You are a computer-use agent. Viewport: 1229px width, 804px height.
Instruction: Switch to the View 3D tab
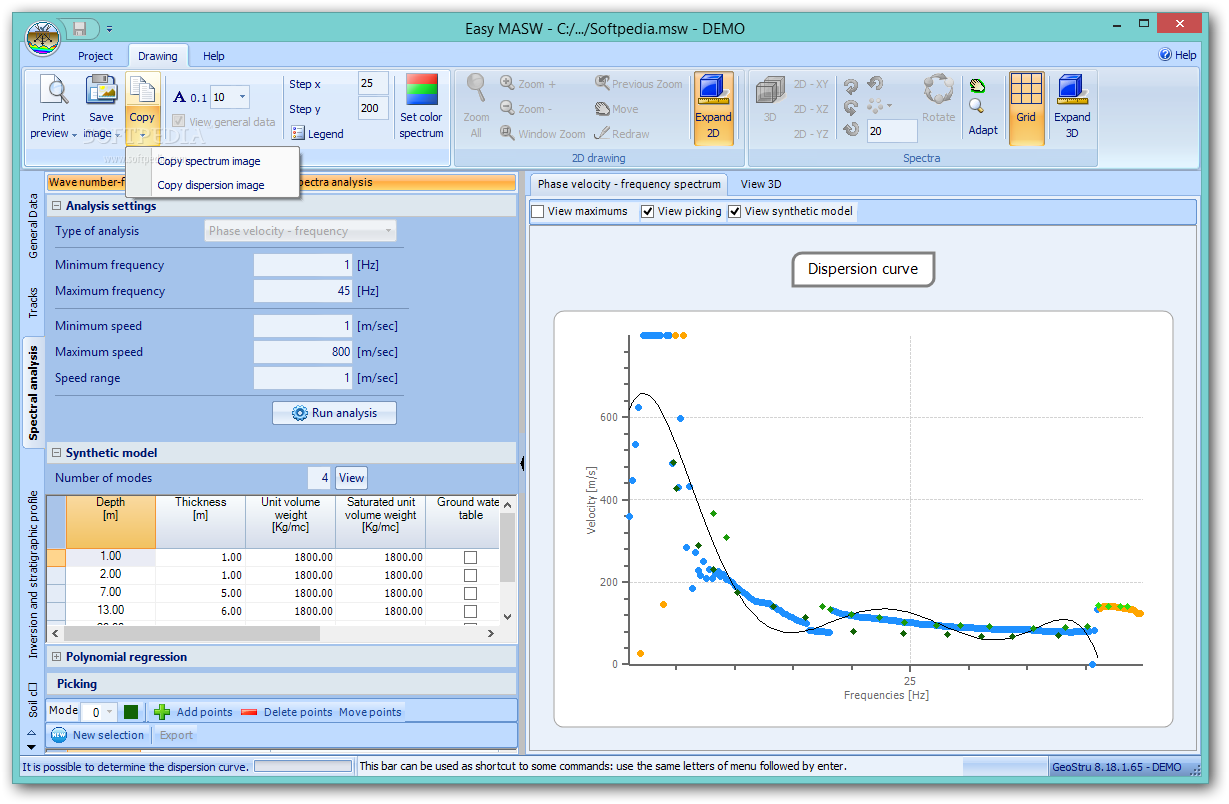point(761,184)
